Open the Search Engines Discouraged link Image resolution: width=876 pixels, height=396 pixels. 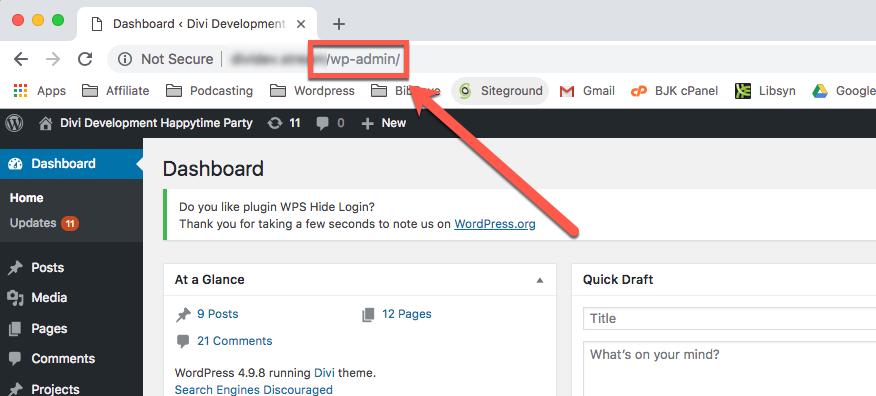(254, 389)
